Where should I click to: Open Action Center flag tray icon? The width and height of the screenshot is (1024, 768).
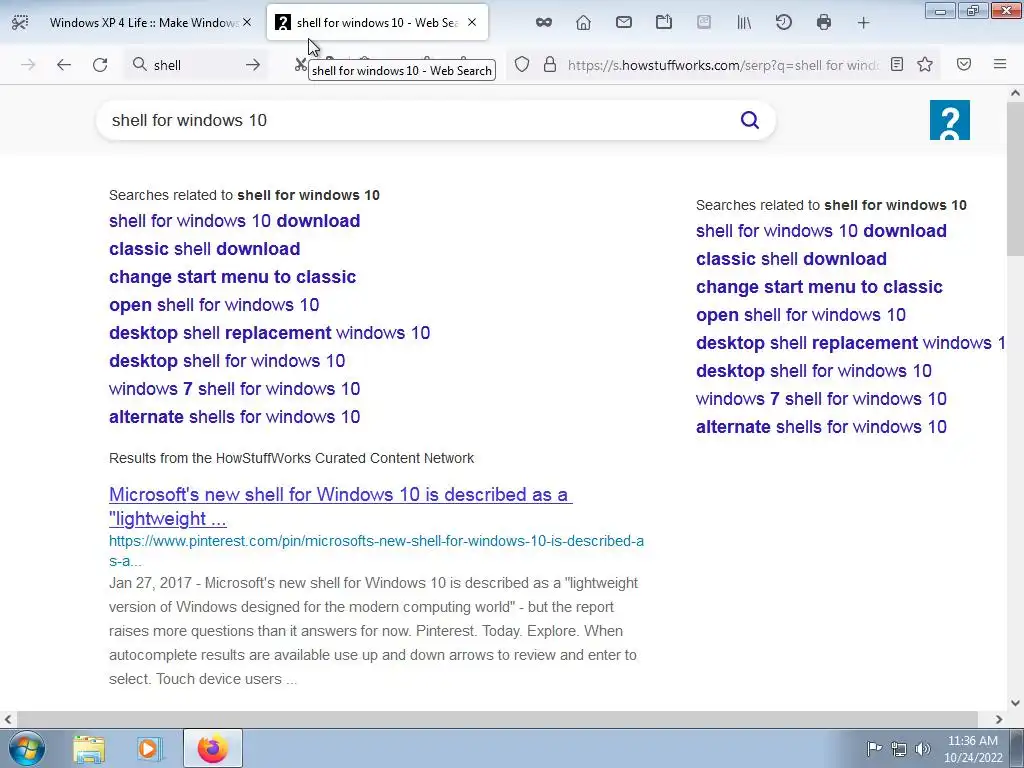[874, 748]
